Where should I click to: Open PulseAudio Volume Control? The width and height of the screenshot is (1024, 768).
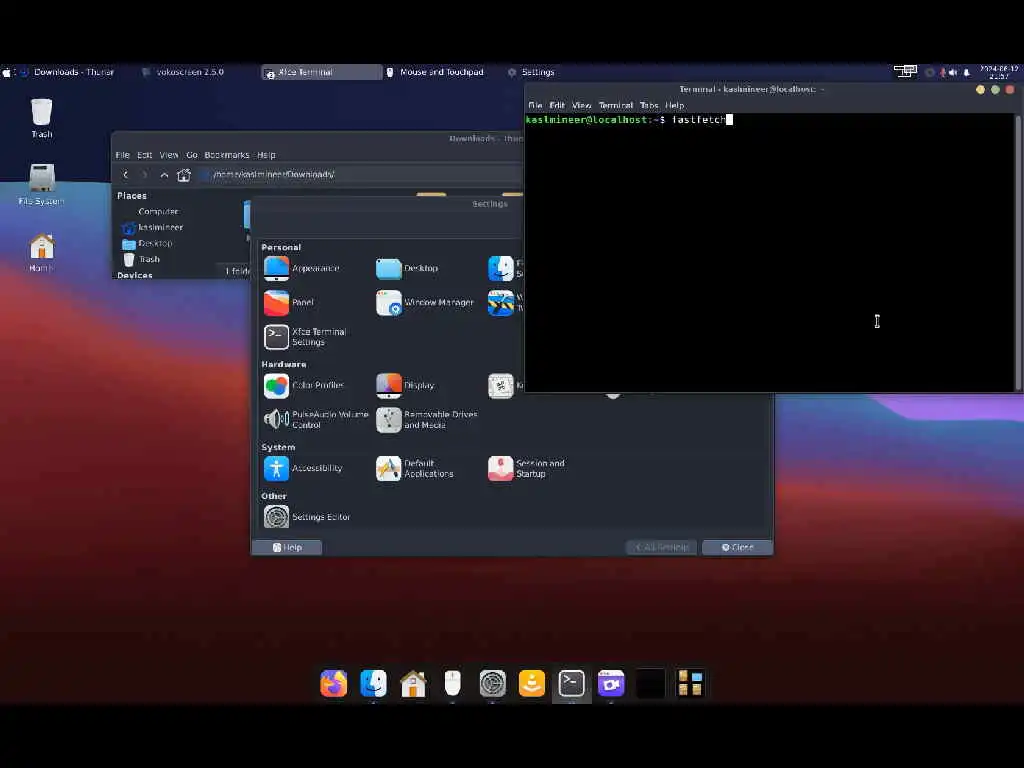click(316, 419)
